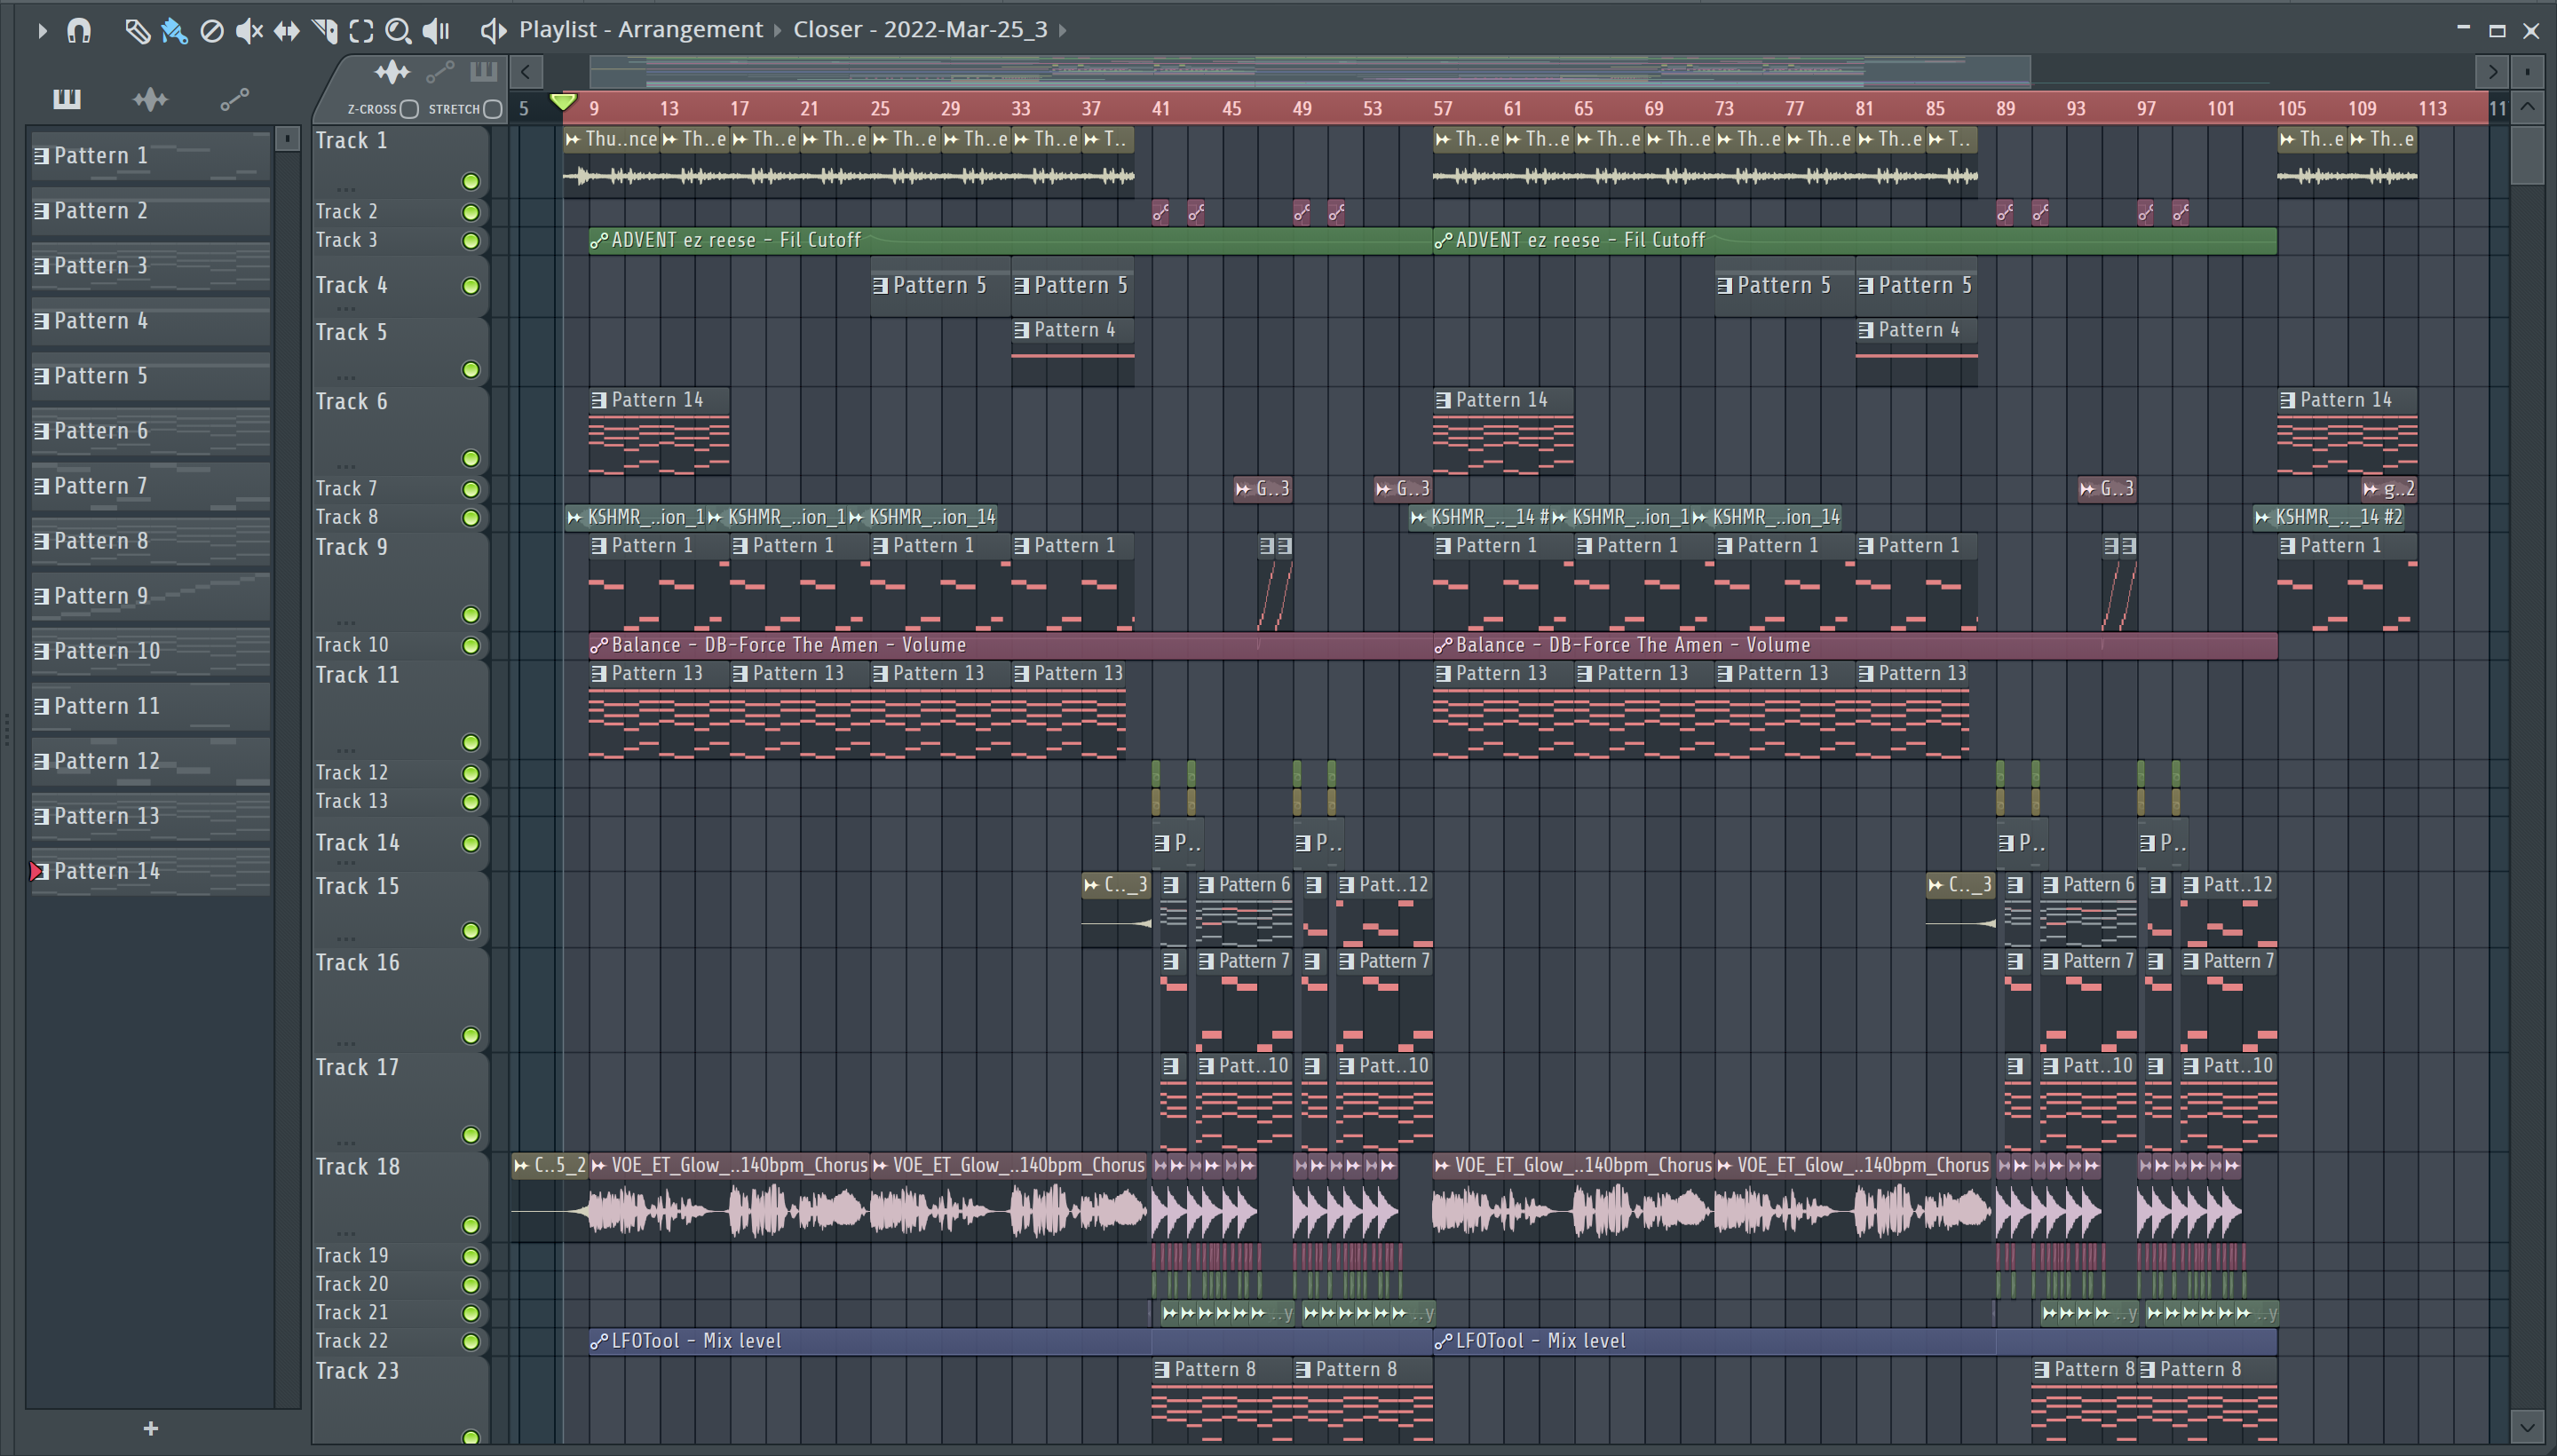
Task: Click Track 16 header label
Action: (x=357, y=963)
